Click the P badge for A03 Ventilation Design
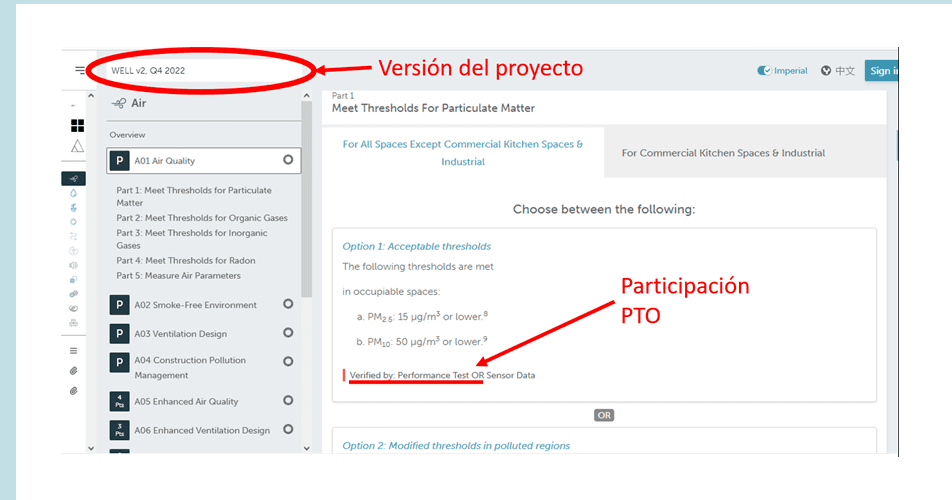952x500 pixels. (x=119, y=333)
